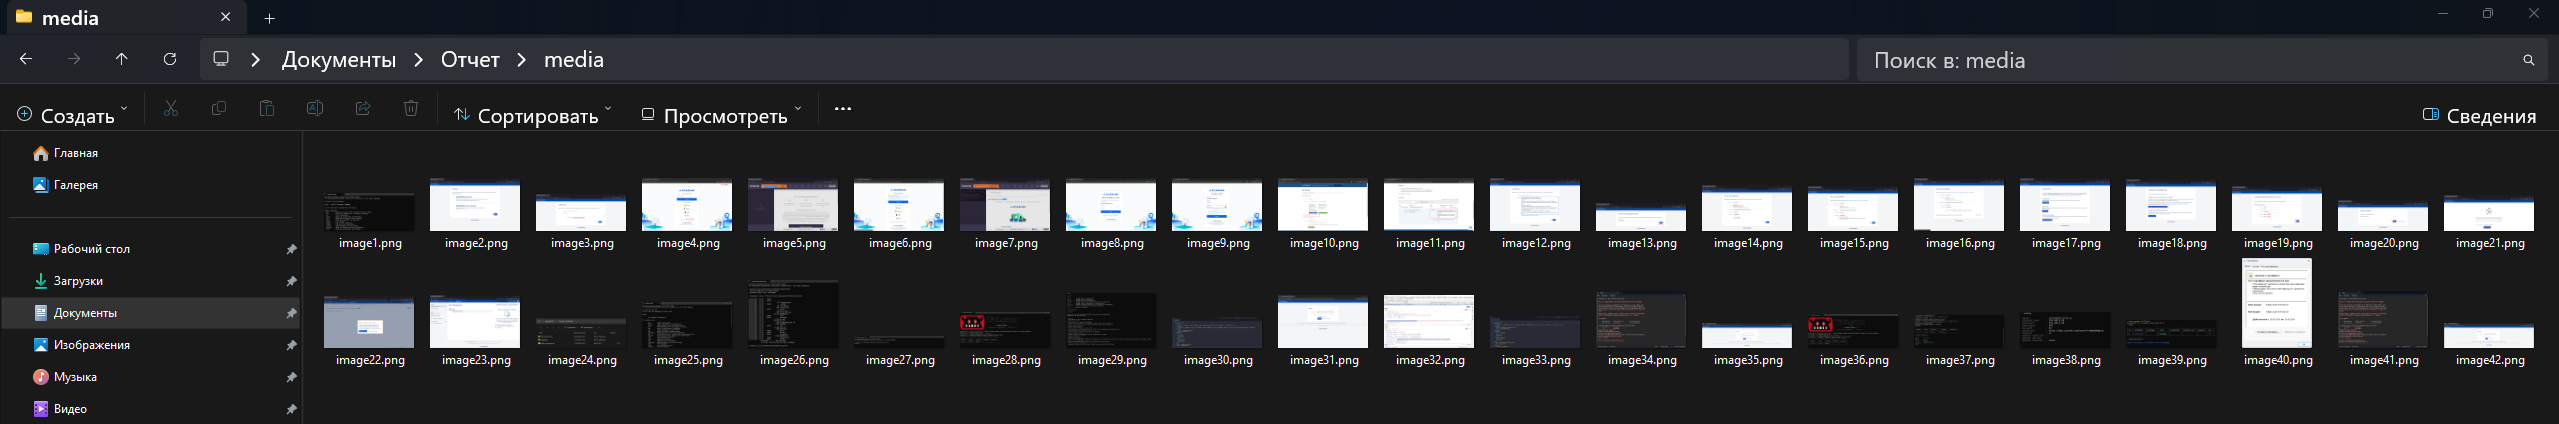
Task: Click the This PC monitor icon in address bar
Action: [221, 59]
